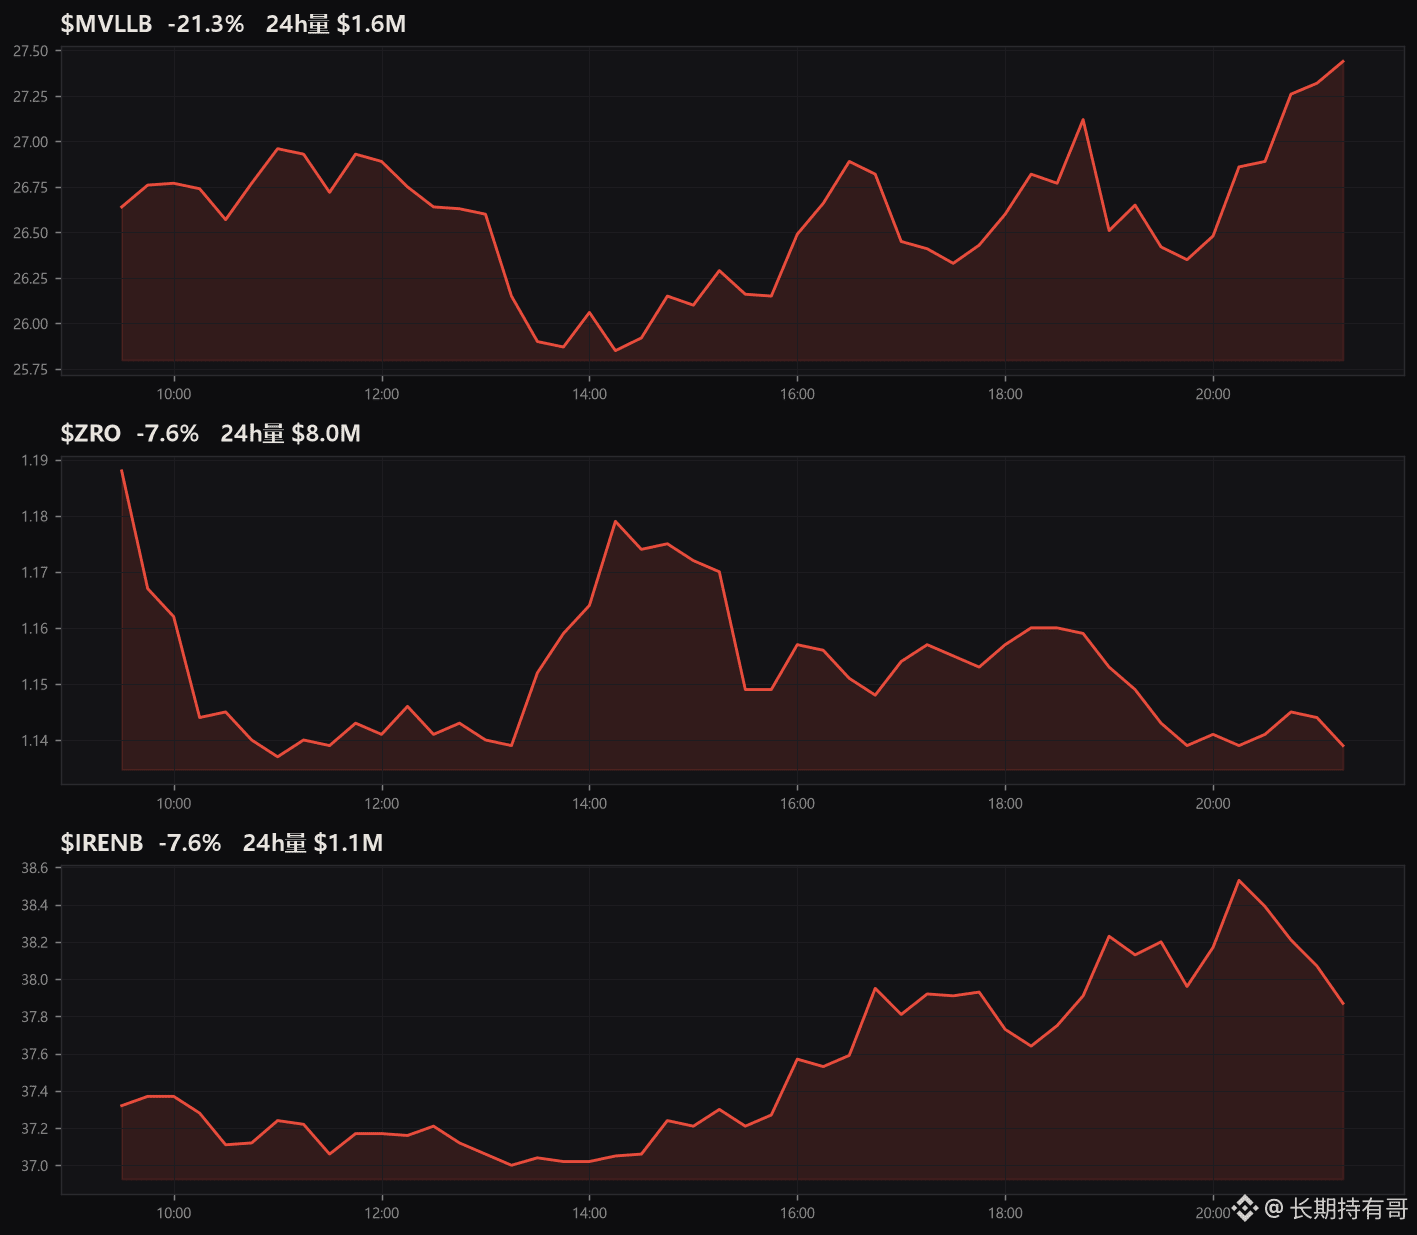Click 10:00 time label under IRENB chart
The height and width of the screenshot is (1235, 1417).
(x=174, y=1213)
